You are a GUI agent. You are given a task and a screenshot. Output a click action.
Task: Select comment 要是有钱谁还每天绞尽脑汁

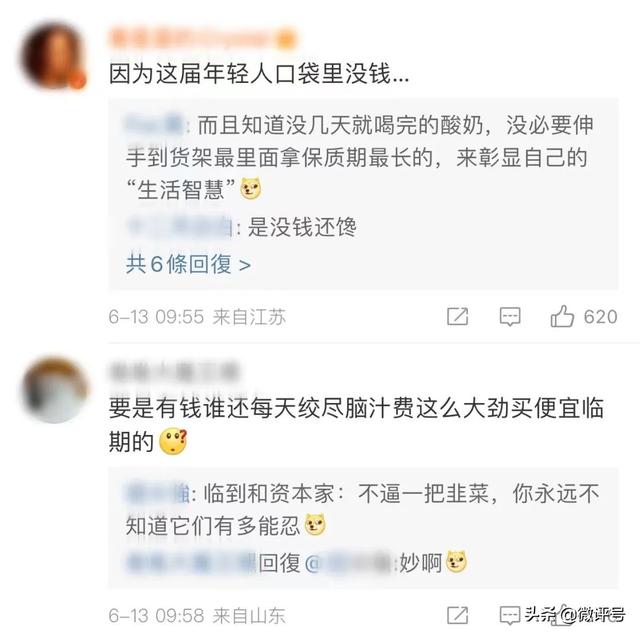click(x=356, y=425)
